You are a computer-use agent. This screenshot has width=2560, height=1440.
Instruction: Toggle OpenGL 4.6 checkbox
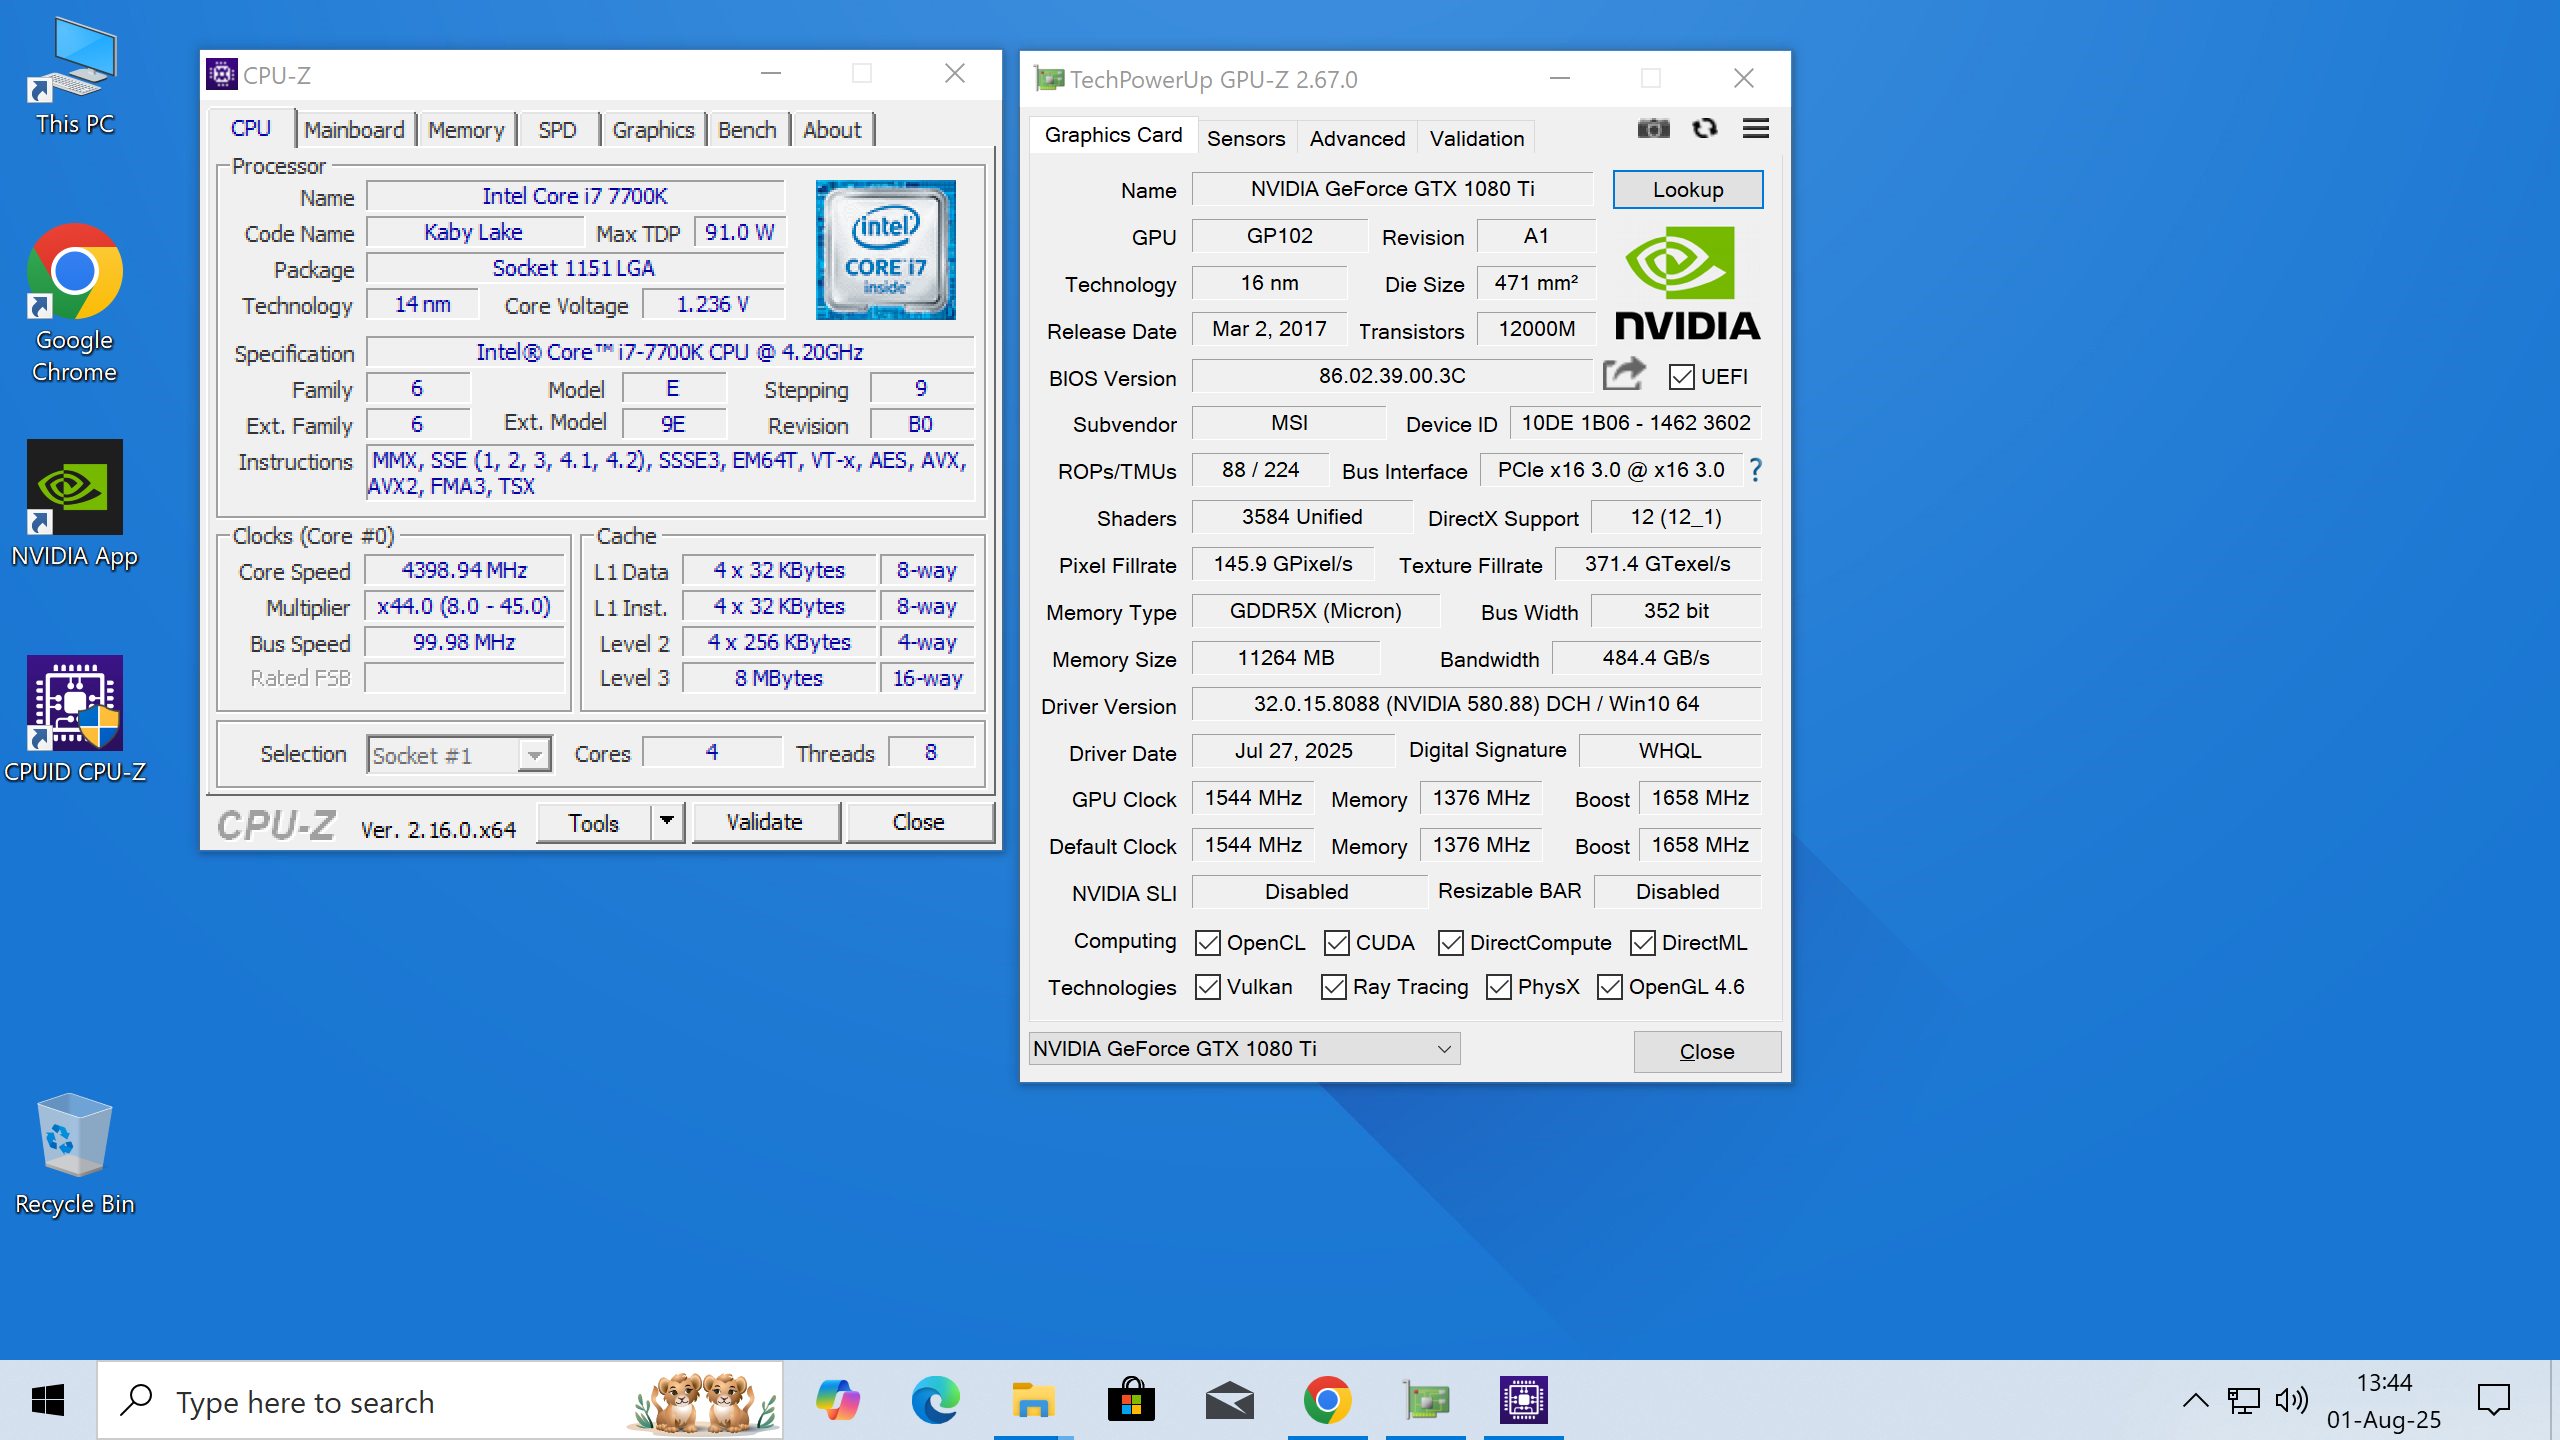[1610, 987]
